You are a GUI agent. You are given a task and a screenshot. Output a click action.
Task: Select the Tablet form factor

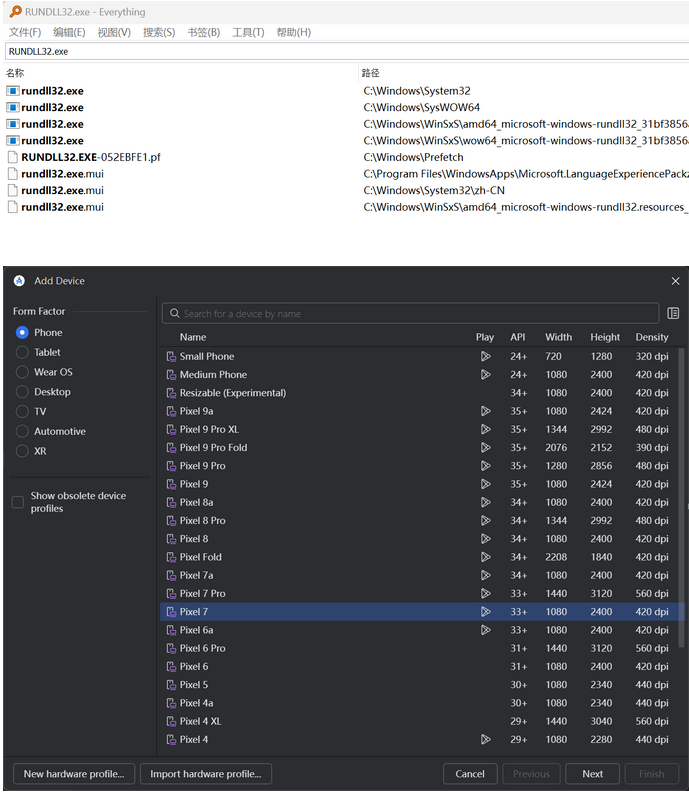click(x=23, y=352)
